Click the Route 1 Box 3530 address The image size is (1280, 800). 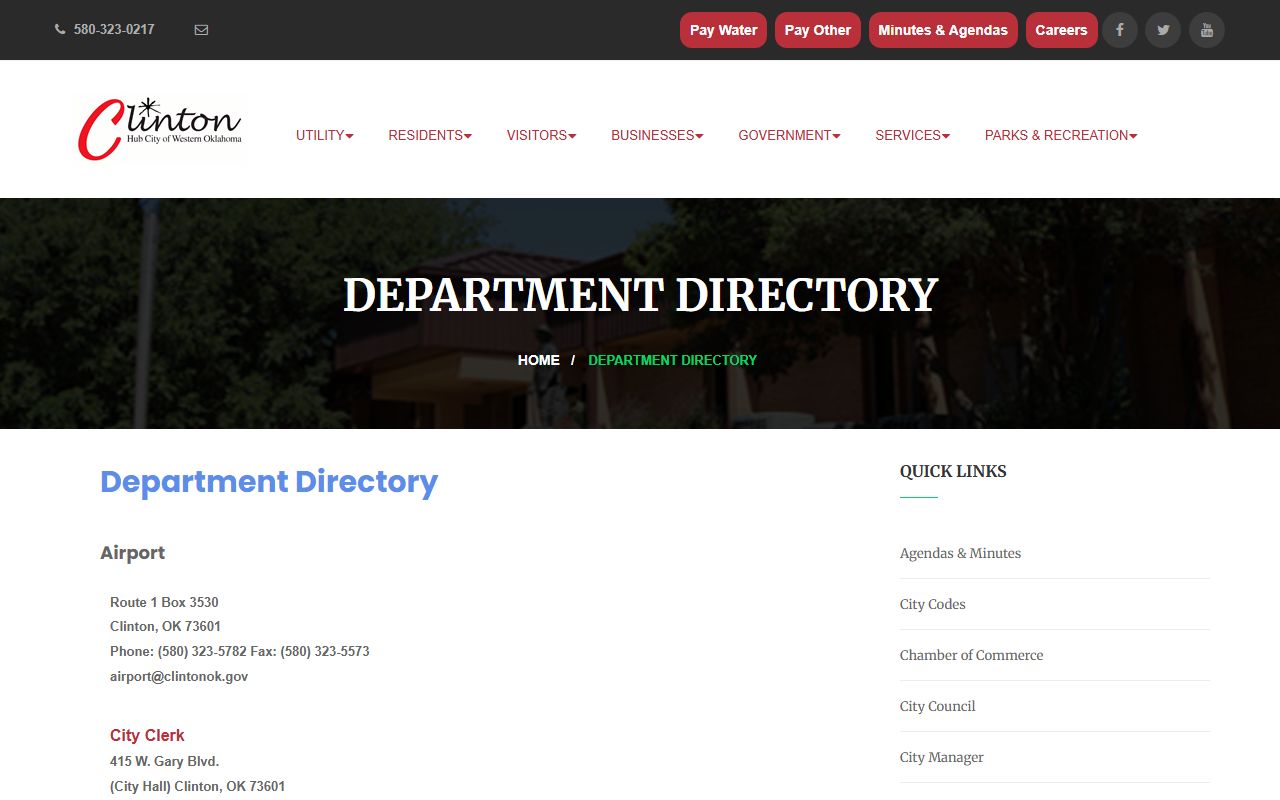coord(164,602)
